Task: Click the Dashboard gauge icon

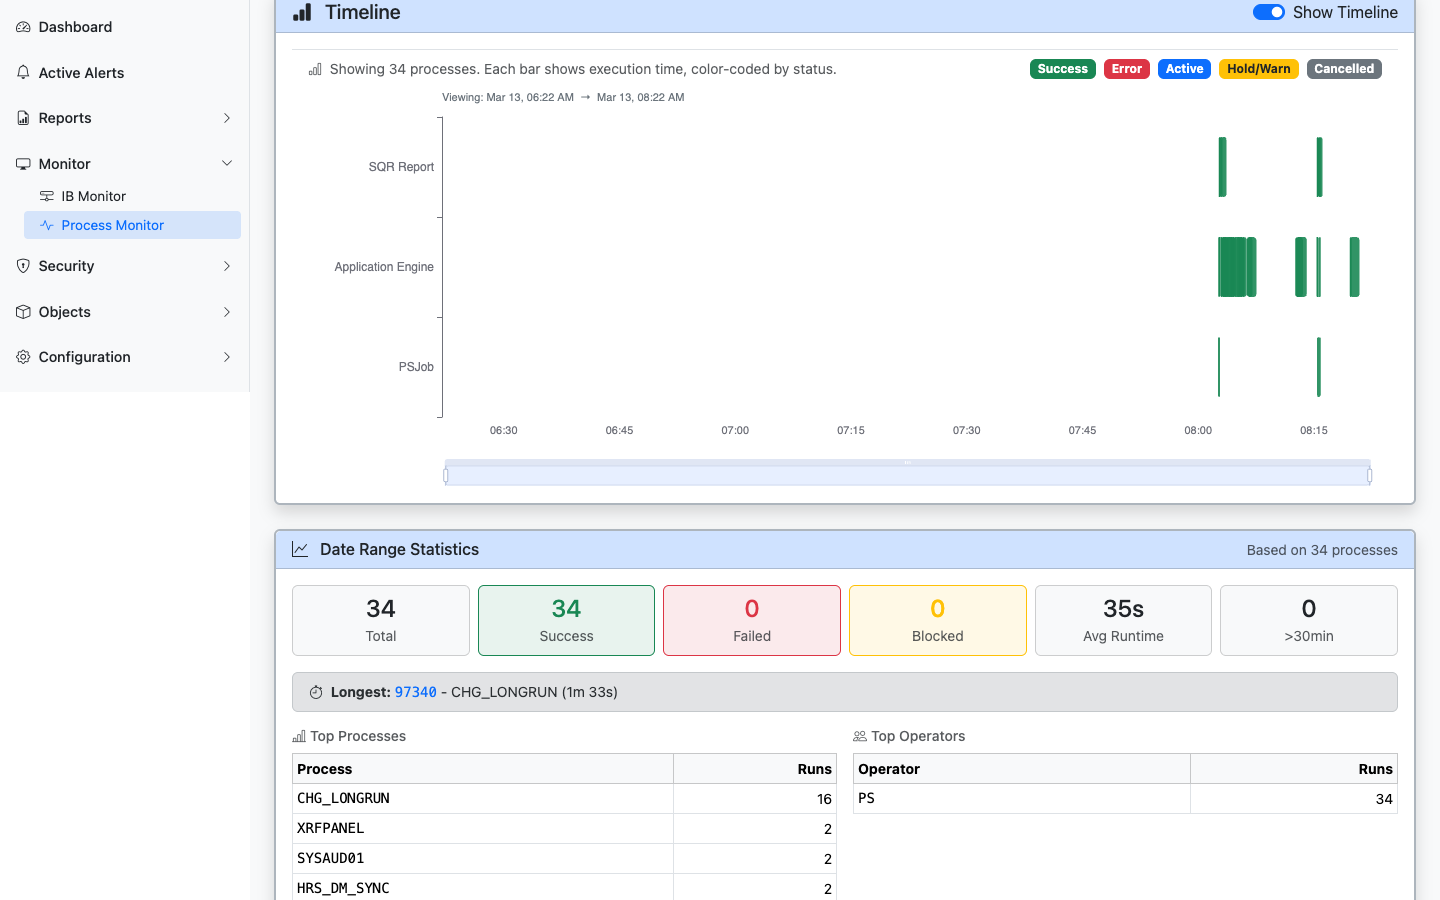Action: tap(23, 27)
